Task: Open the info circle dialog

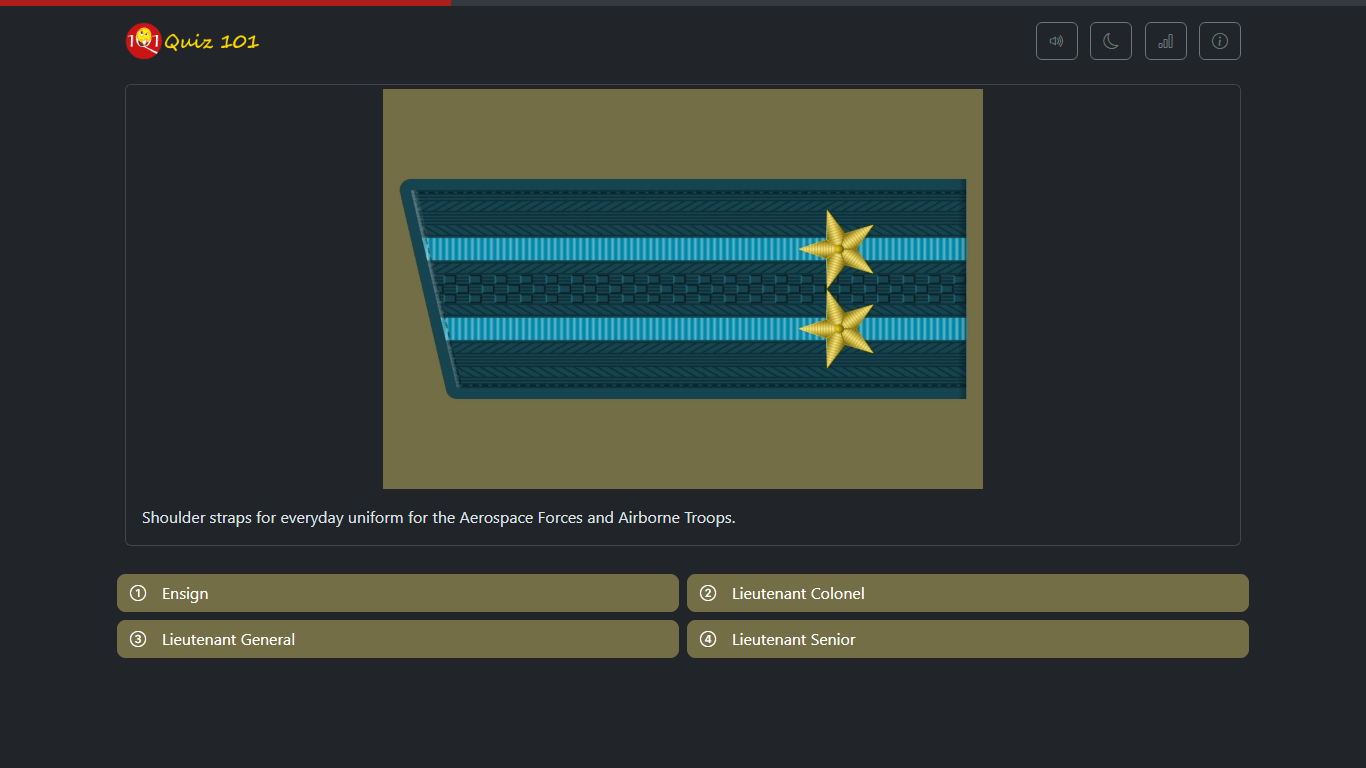Action: click(x=1219, y=41)
